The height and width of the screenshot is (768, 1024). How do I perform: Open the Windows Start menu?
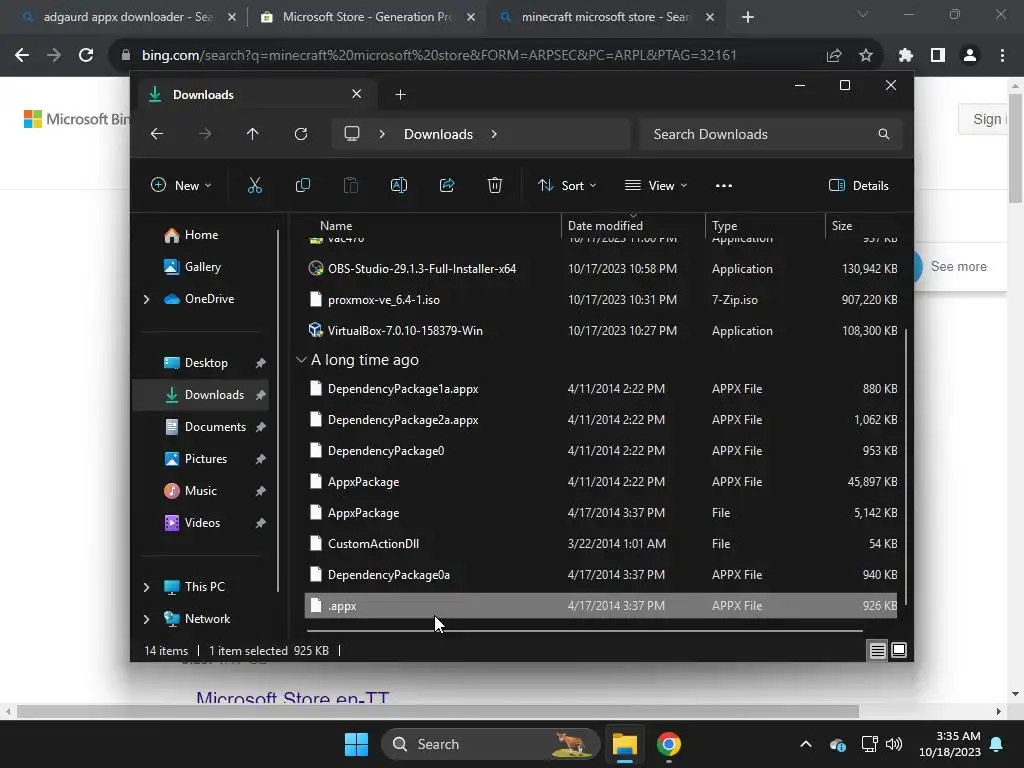click(357, 744)
